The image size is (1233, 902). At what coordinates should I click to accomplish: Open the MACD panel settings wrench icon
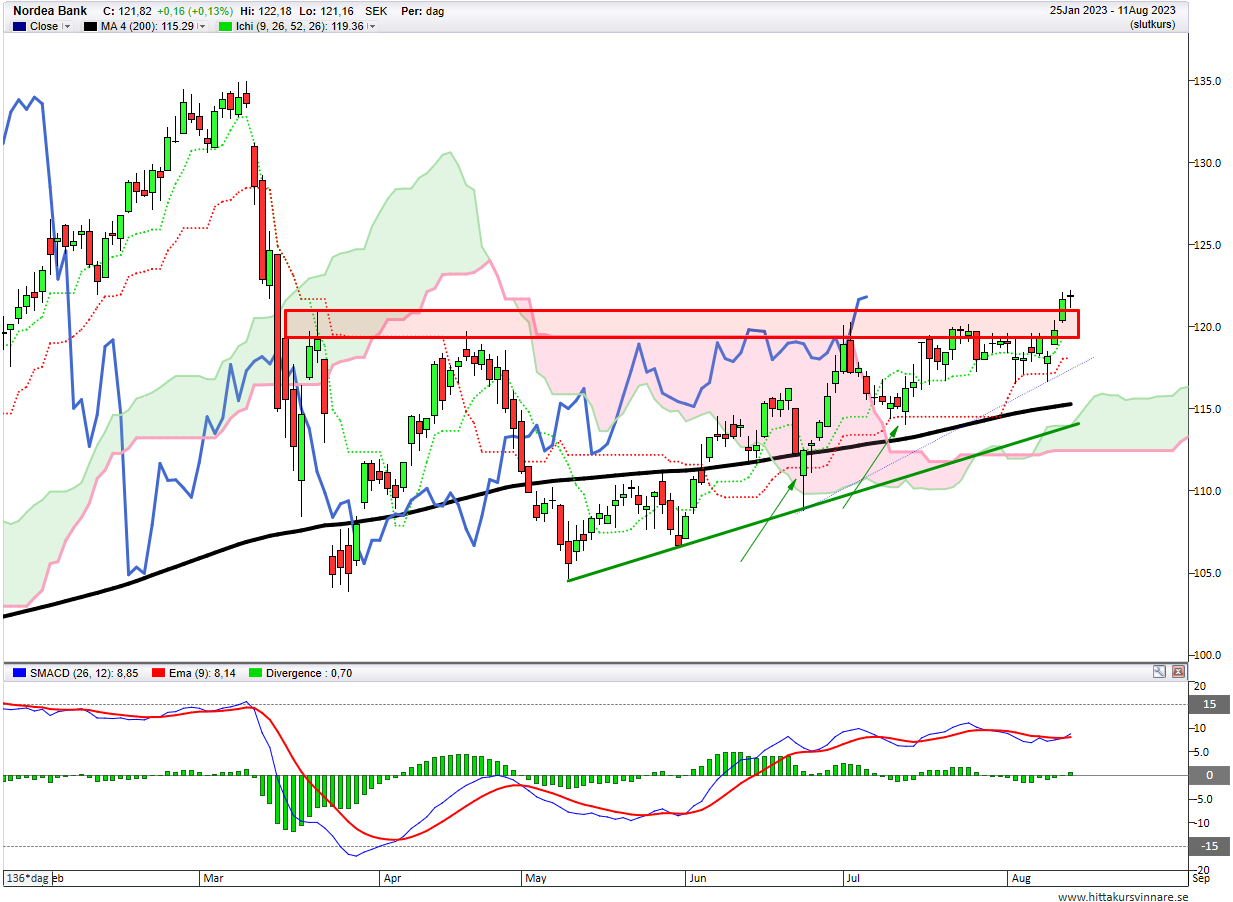1159,672
